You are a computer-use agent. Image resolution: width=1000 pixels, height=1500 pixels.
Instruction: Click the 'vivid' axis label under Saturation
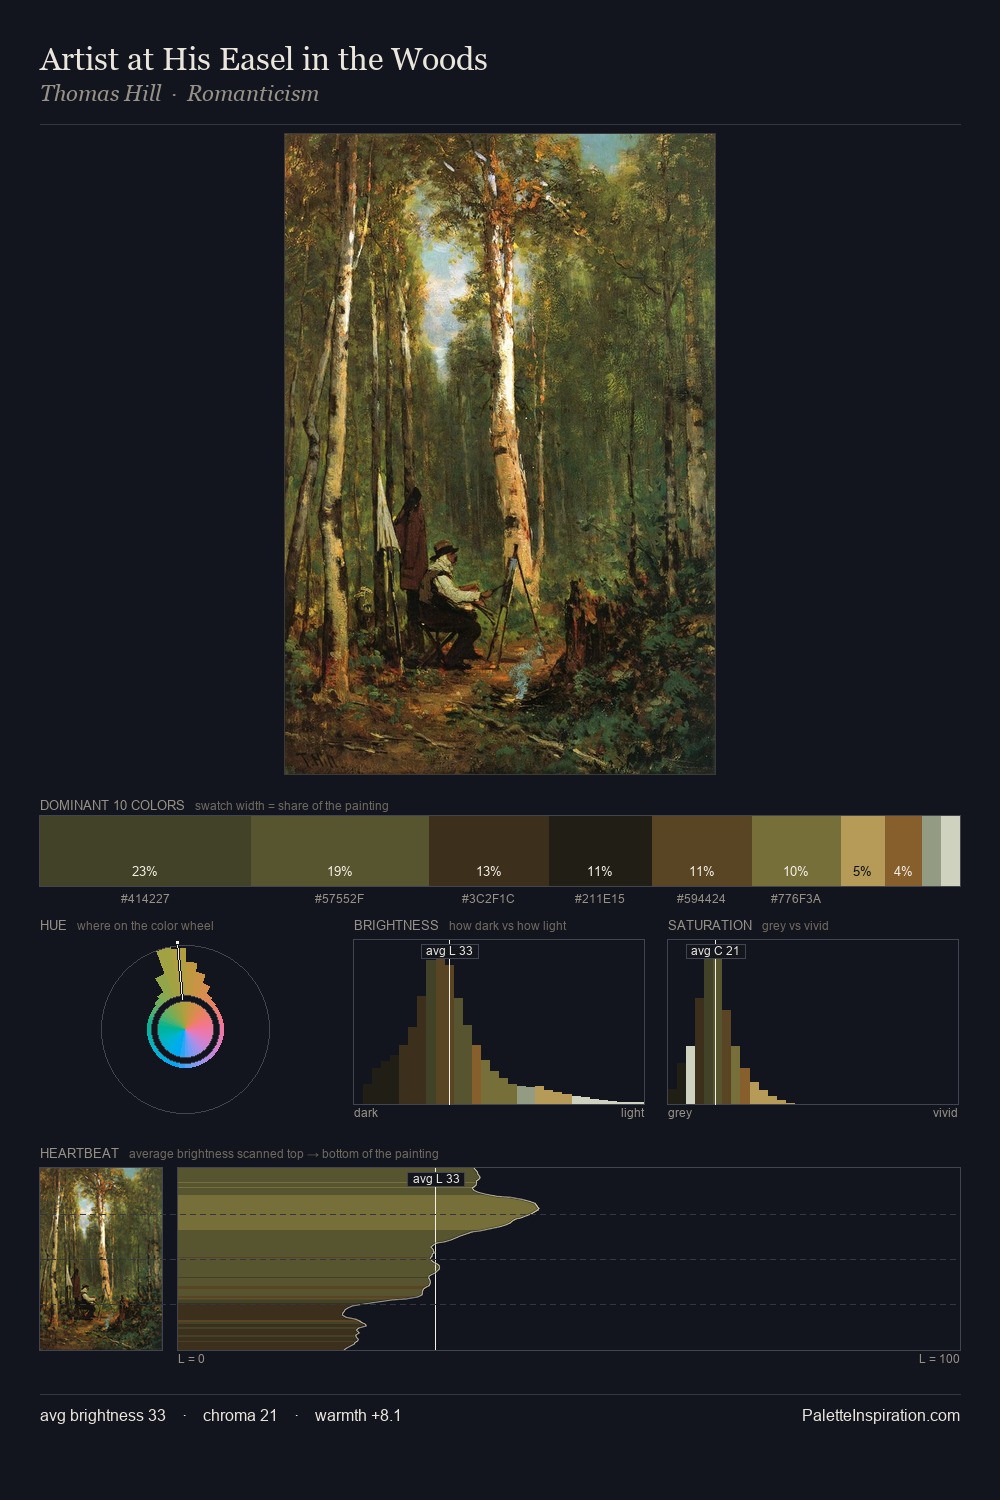click(945, 1113)
